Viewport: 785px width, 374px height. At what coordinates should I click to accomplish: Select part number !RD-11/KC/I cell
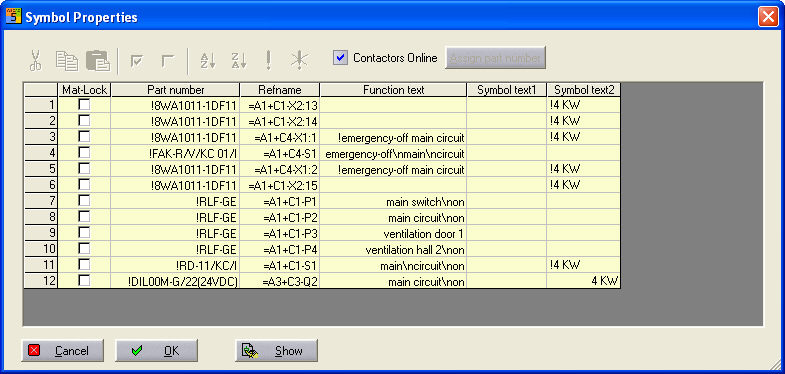point(175,265)
